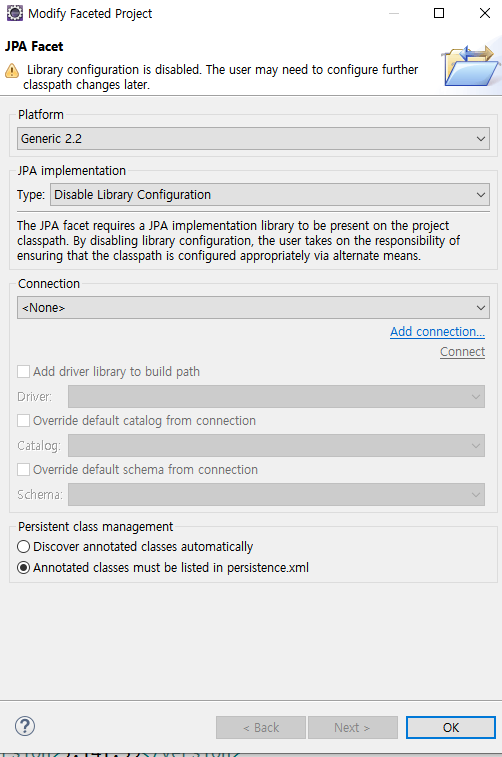Click the help question mark icon

pos(25,726)
